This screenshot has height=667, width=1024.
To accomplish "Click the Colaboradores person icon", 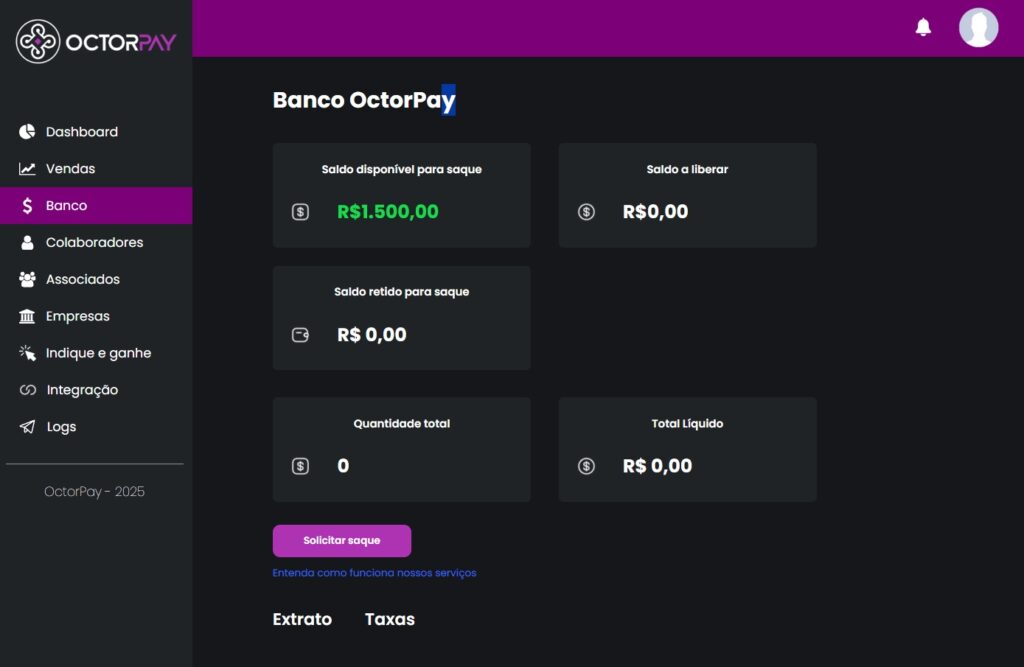I will pyautogui.click(x=27, y=242).
